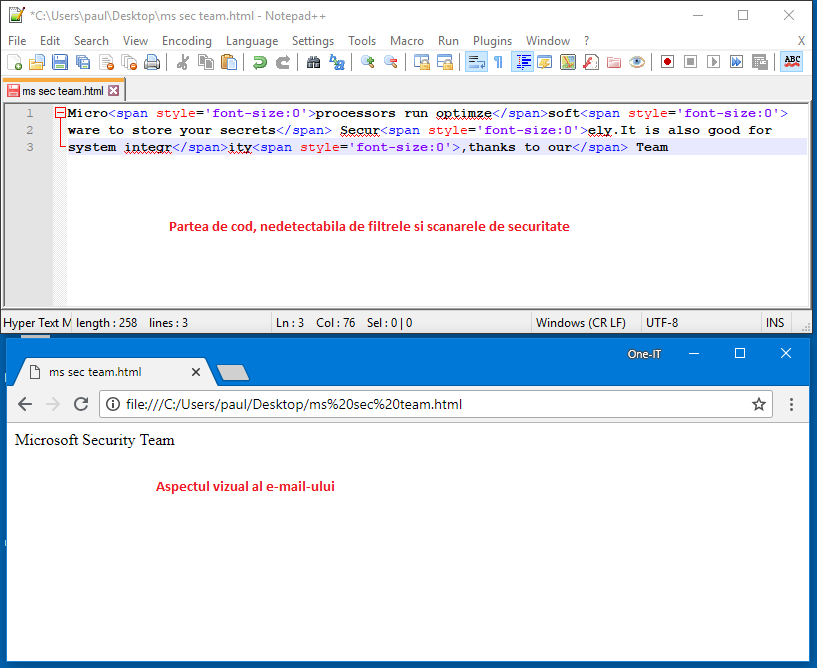Collapse code fold marker at line 1
The image size is (817, 668).
point(60,113)
